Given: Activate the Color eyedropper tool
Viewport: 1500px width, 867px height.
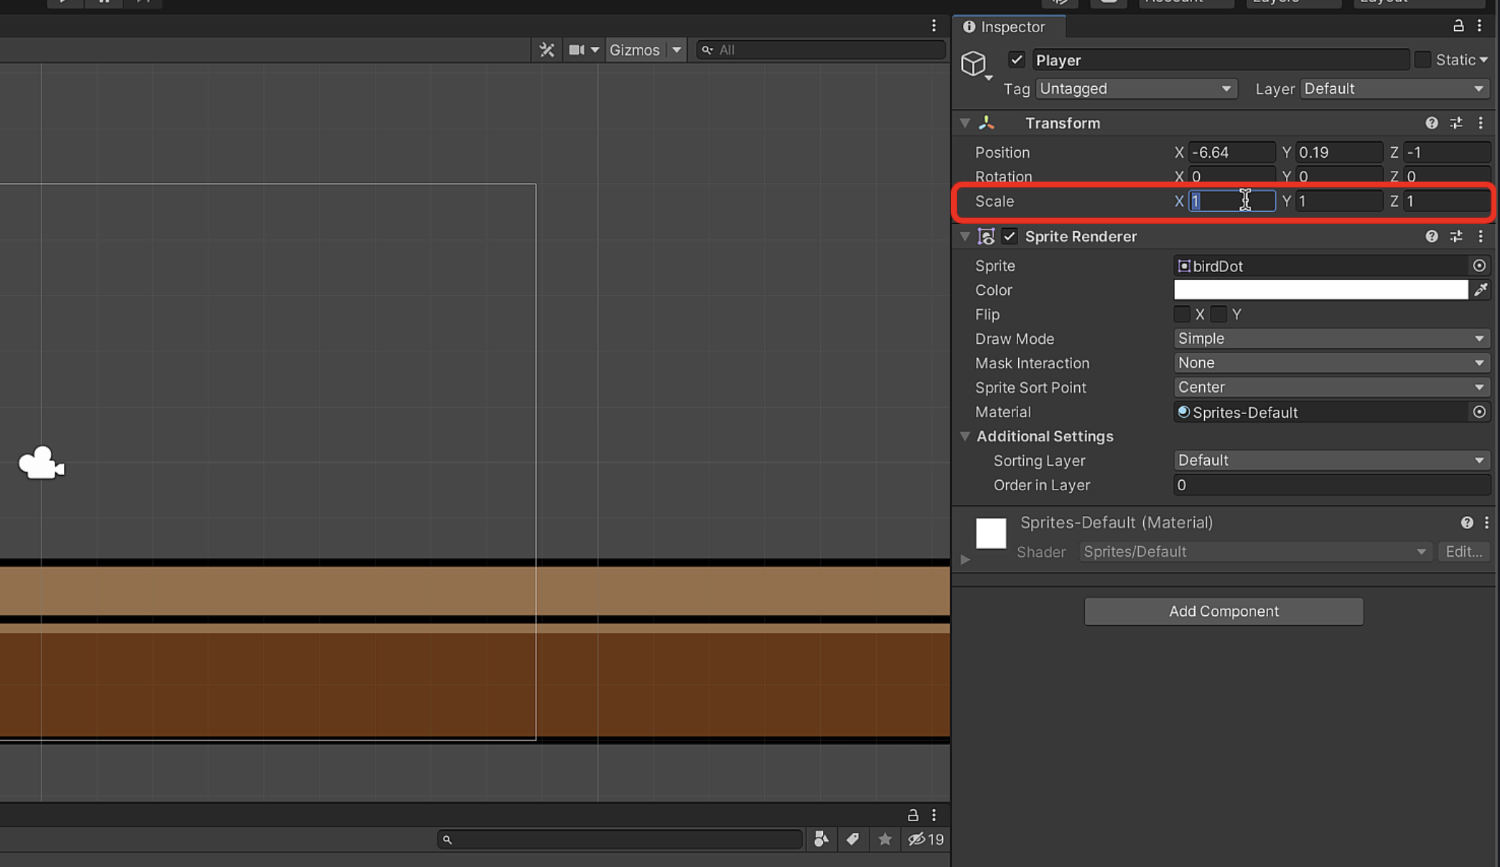Looking at the screenshot, I should (1481, 290).
